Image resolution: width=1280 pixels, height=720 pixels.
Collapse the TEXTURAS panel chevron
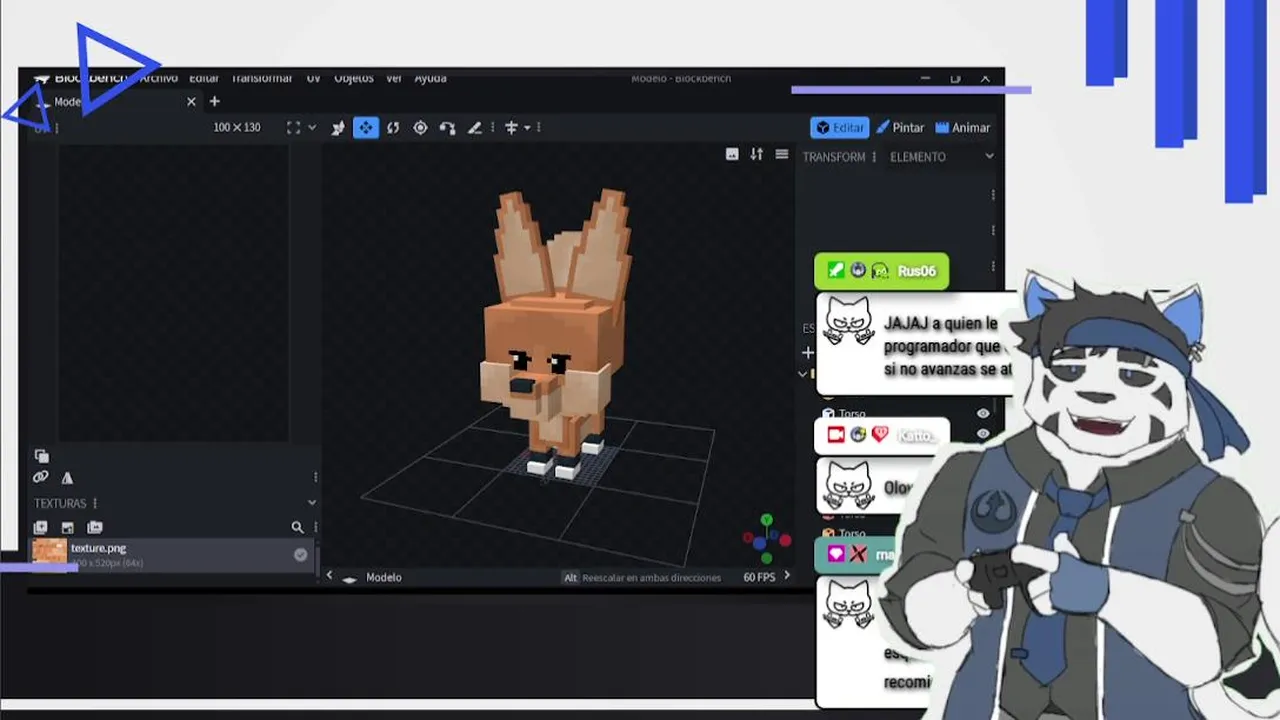(x=312, y=502)
